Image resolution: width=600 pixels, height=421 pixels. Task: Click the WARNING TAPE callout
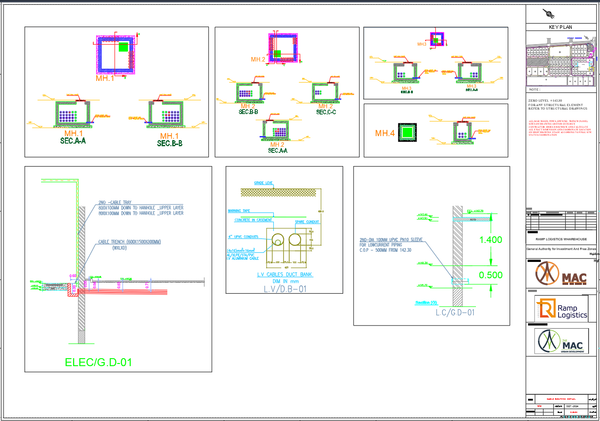pos(239,211)
